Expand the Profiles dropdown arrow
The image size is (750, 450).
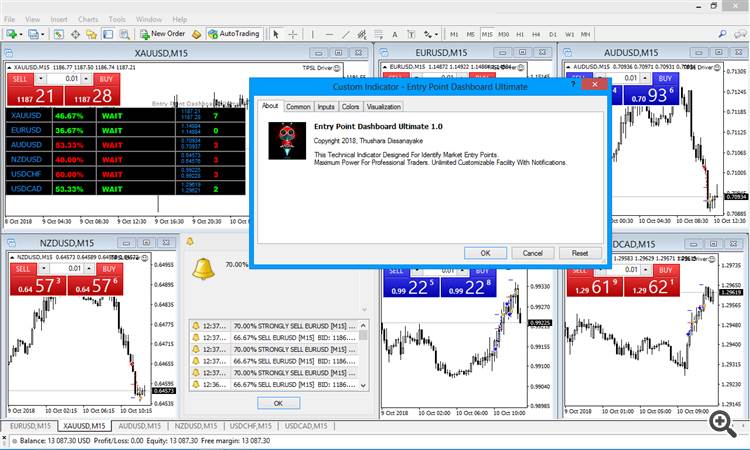[x=43, y=34]
